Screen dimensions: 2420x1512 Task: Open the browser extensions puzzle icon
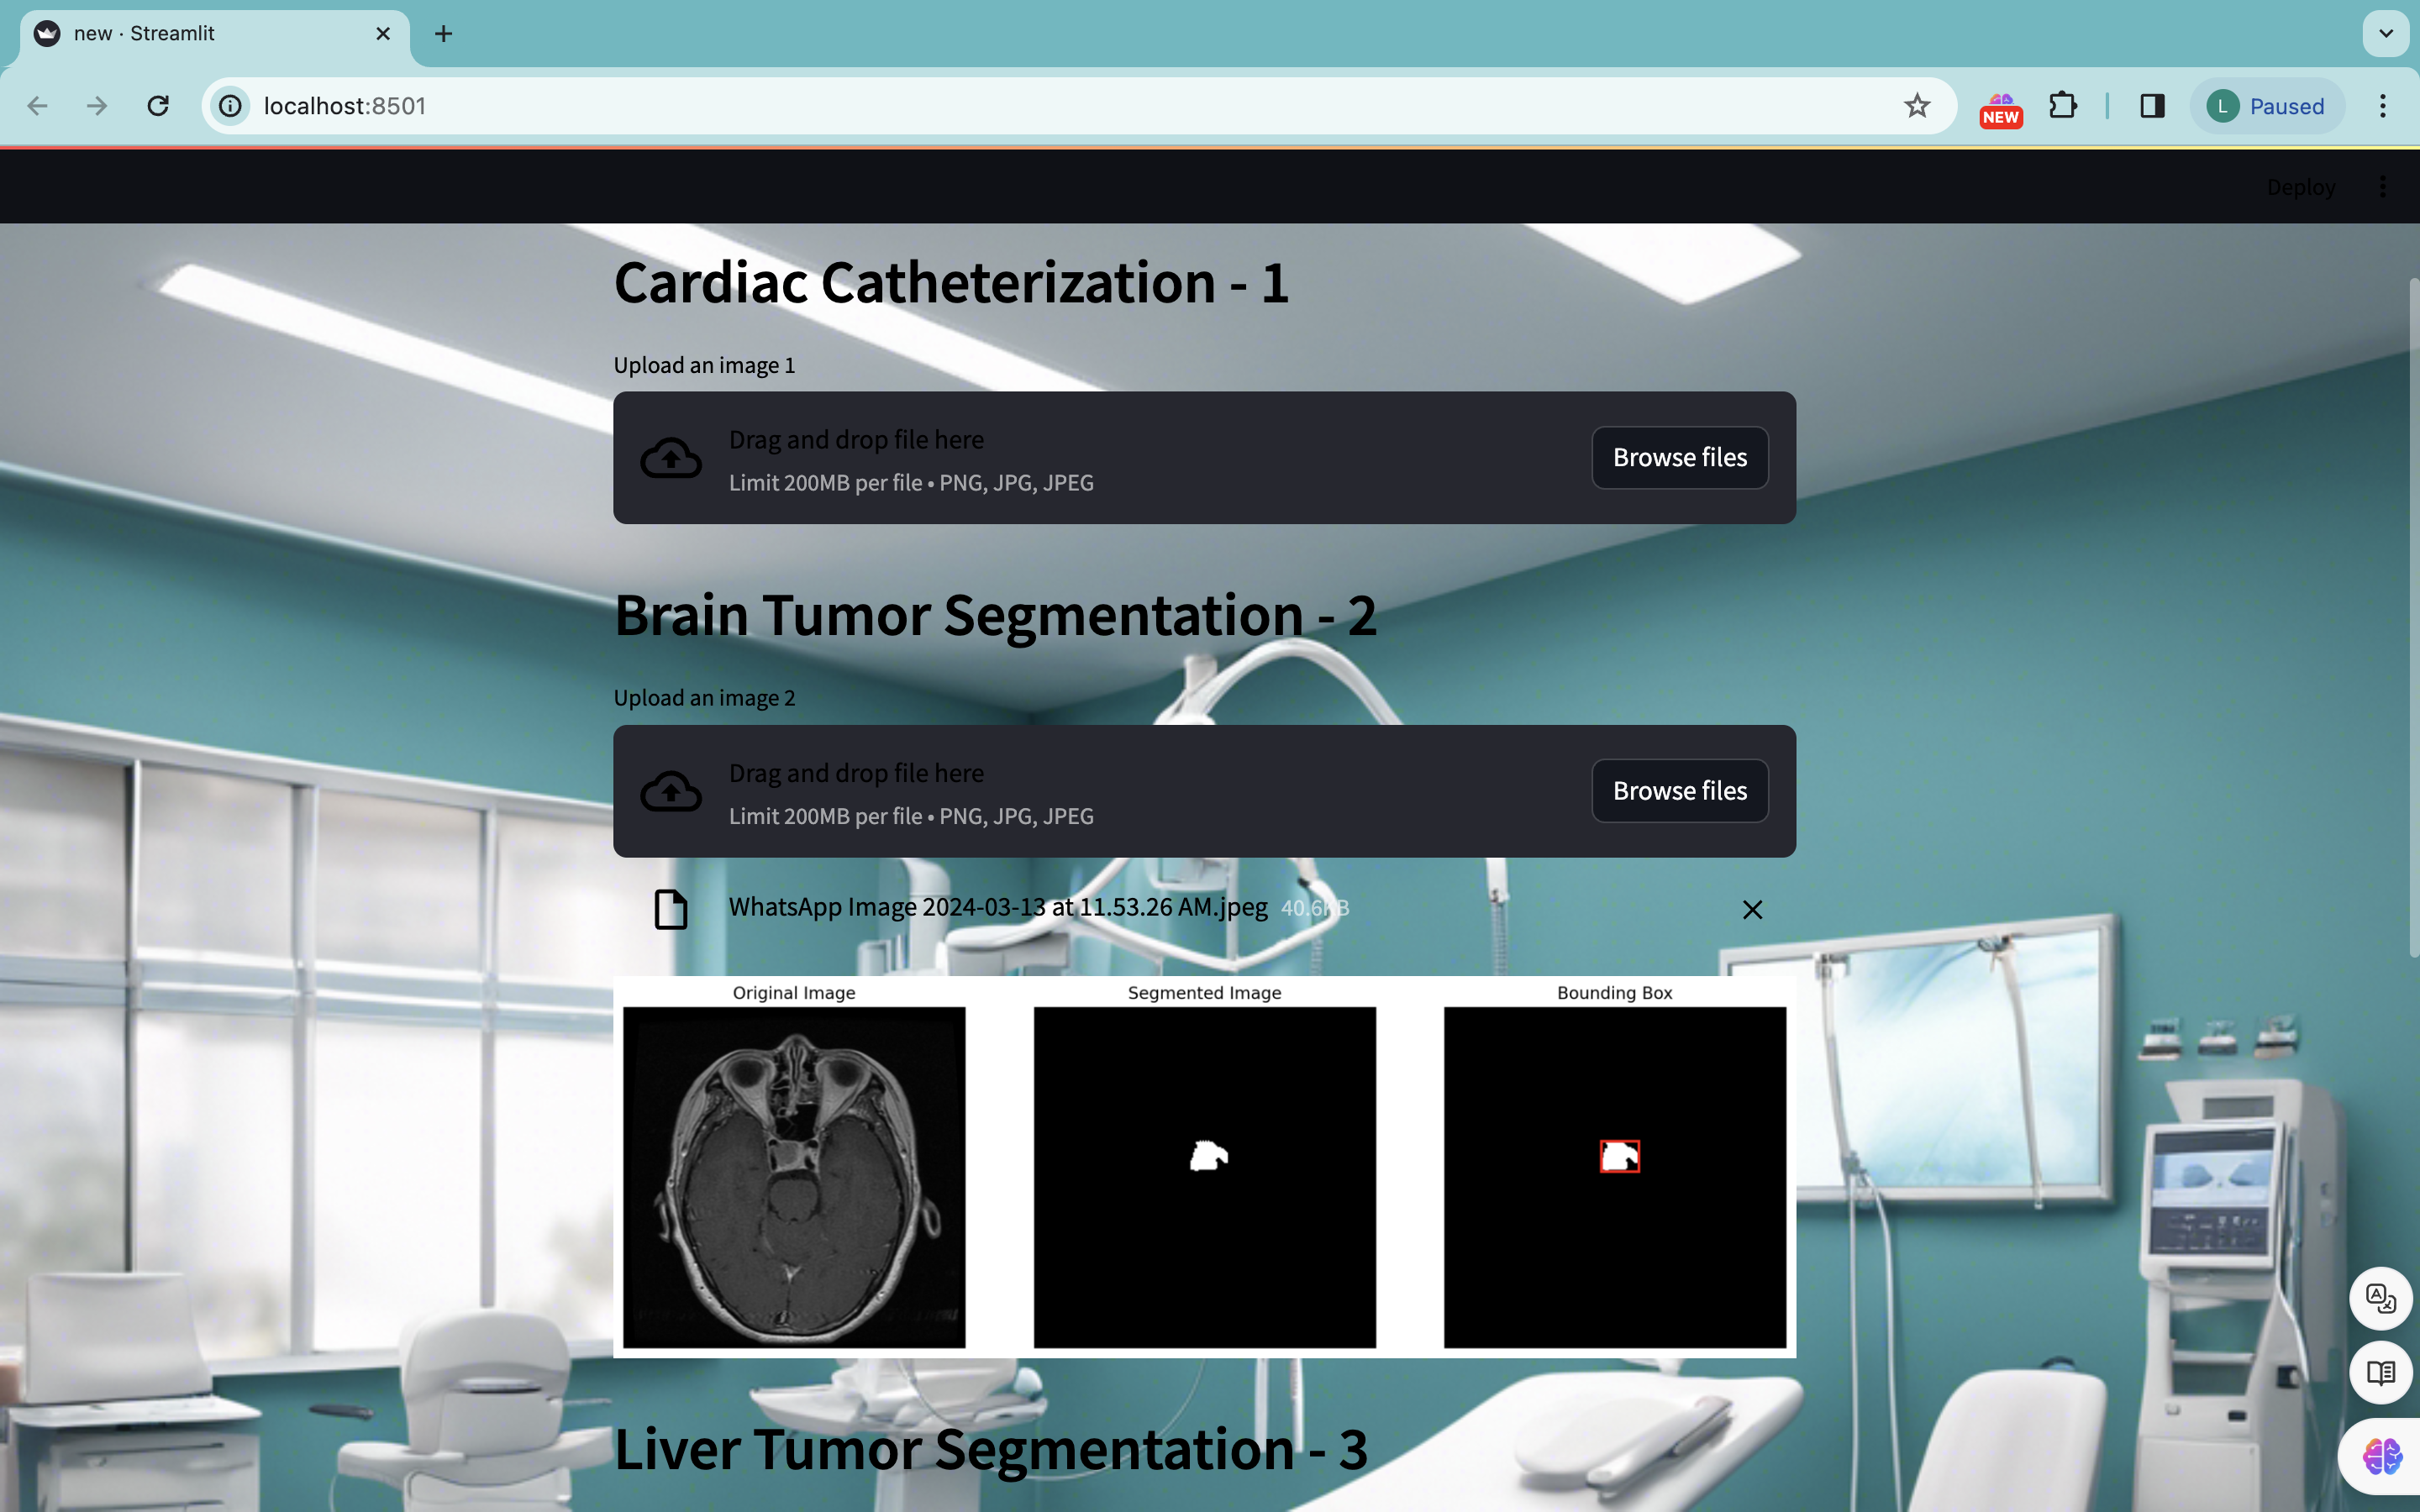pos(2063,106)
